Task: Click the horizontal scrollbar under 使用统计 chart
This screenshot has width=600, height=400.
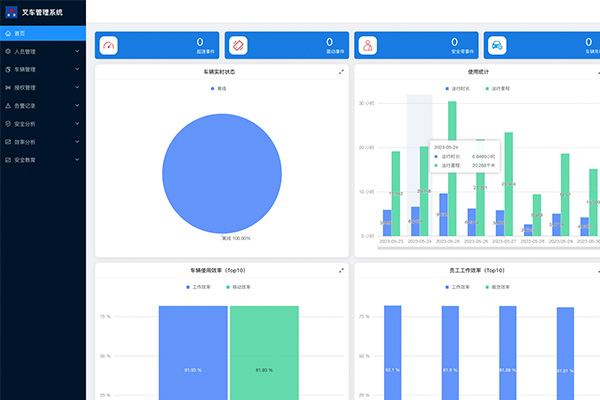Action: pyautogui.click(x=489, y=248)
